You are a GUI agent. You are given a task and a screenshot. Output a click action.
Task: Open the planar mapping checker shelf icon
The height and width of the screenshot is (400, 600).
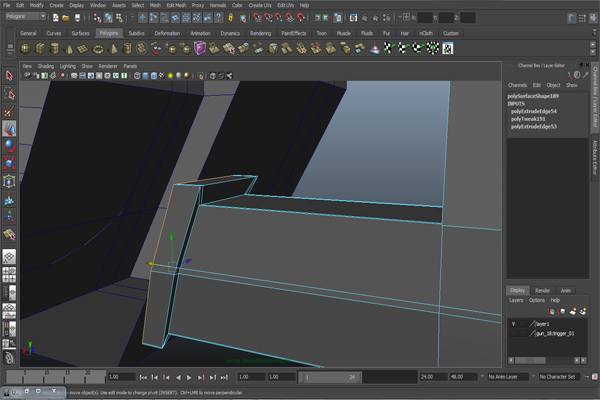[389, 49]
